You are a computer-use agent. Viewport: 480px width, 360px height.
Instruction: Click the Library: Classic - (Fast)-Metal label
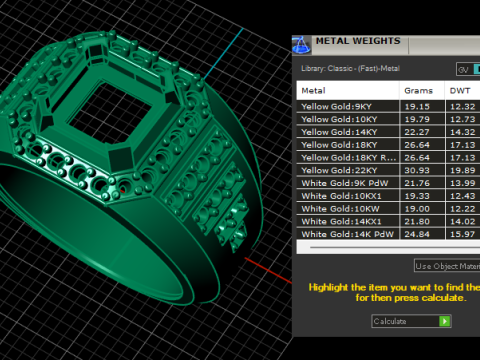pos(350,68)
